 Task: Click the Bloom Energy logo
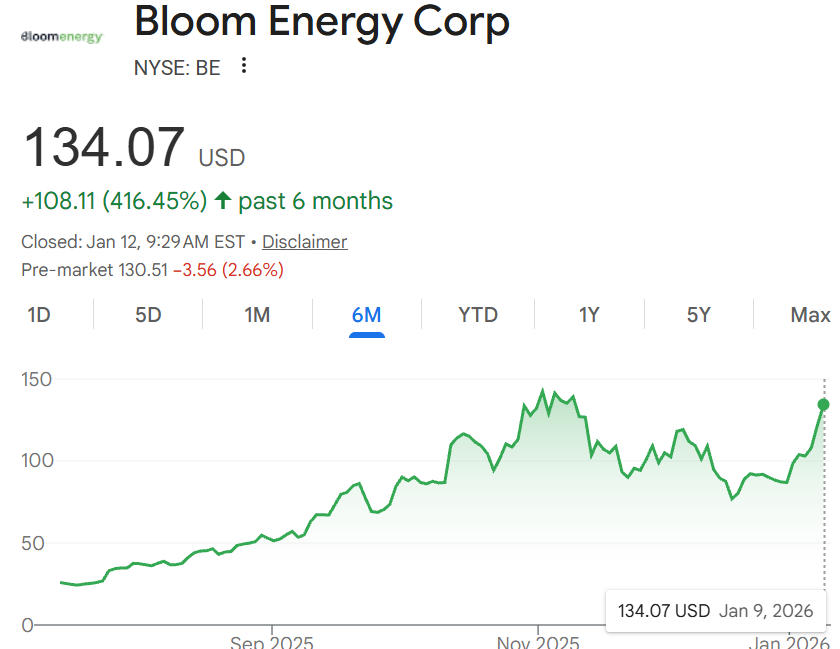(x=62, y=37)
